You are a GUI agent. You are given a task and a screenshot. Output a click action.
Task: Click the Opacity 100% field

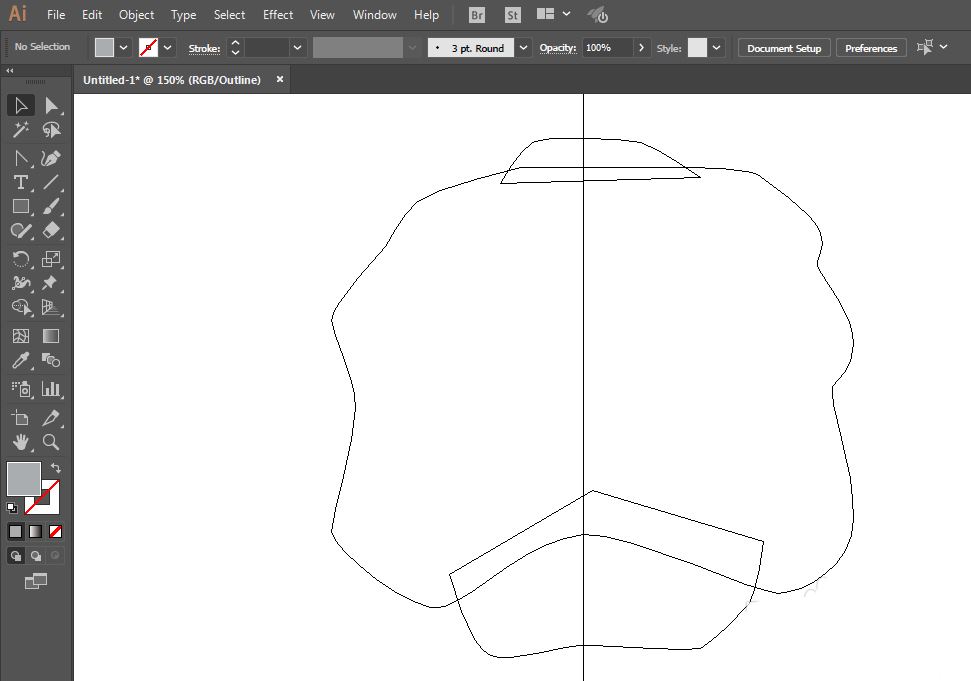coord(607,48)
